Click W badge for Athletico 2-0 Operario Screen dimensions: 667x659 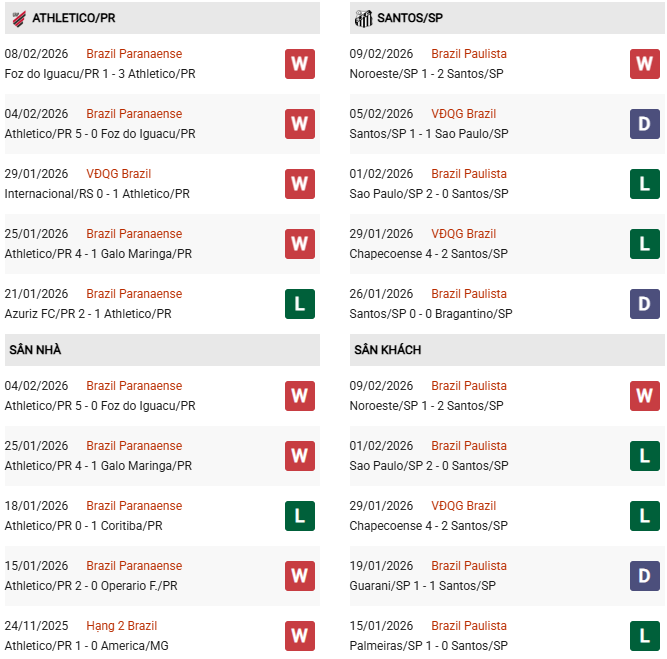click(300, 576)
